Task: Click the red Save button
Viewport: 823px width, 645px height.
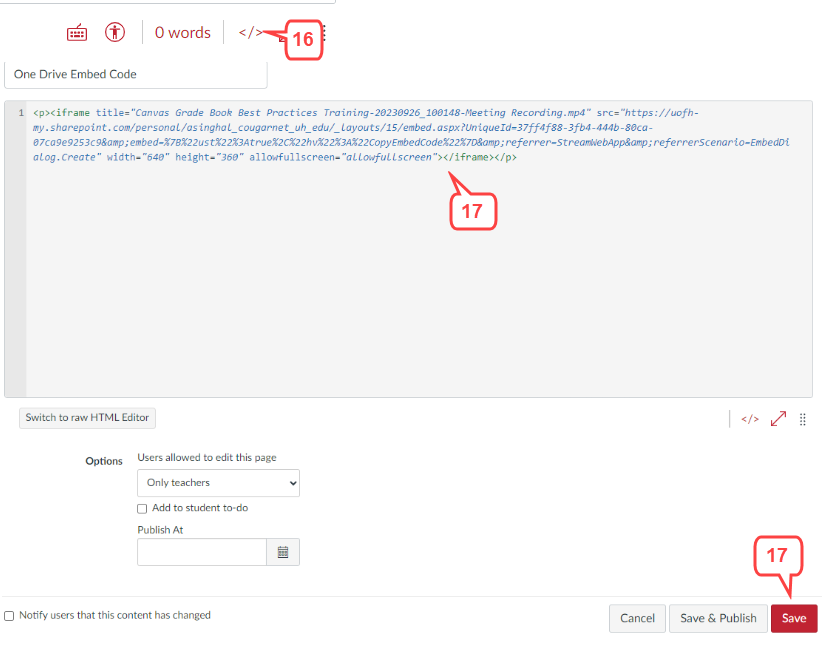Action: point(794,618)
